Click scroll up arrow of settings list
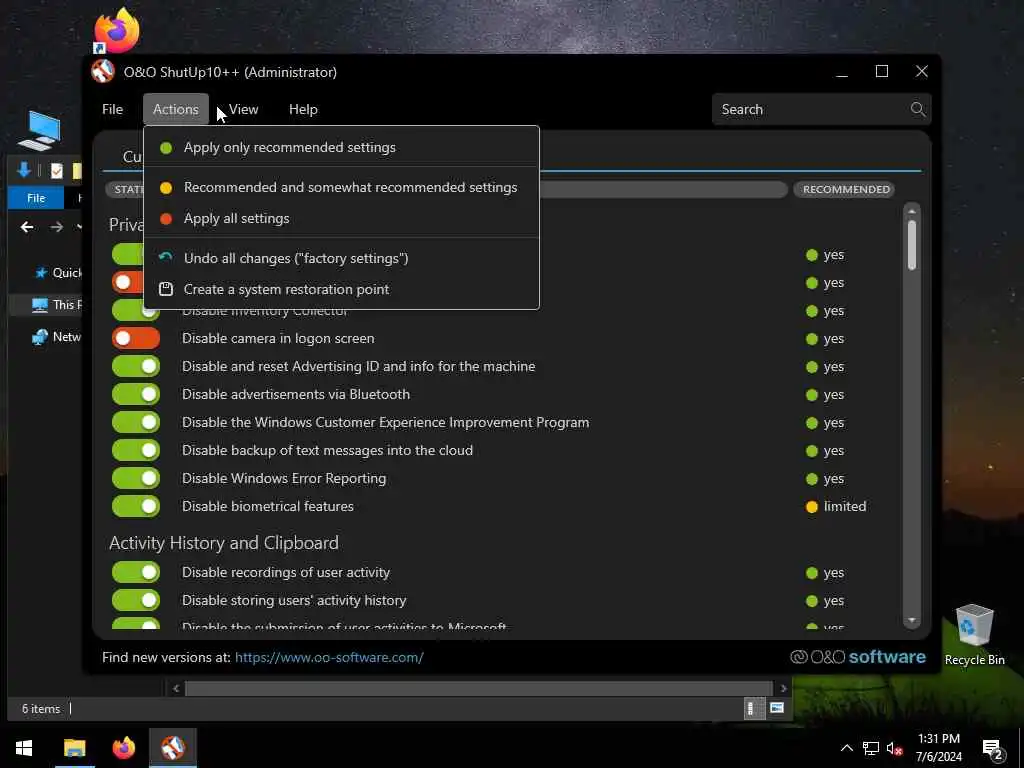This screenshot has width=1024, height=768. point(912,211)
